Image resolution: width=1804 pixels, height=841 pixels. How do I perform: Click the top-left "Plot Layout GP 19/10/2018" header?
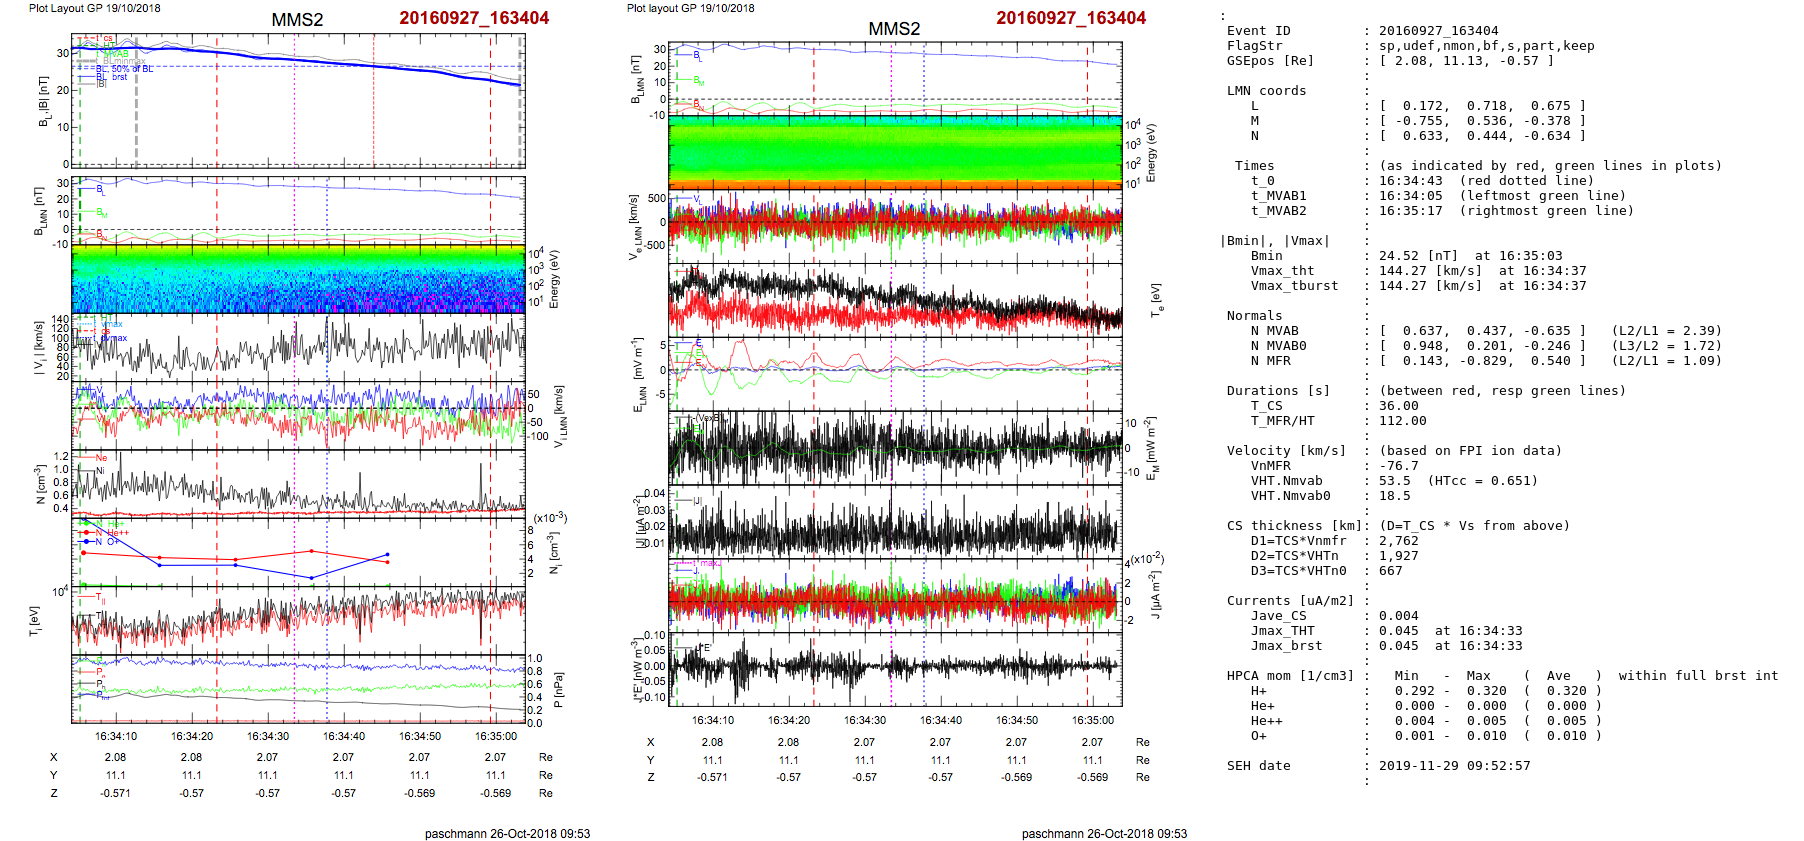click(94, 8)
